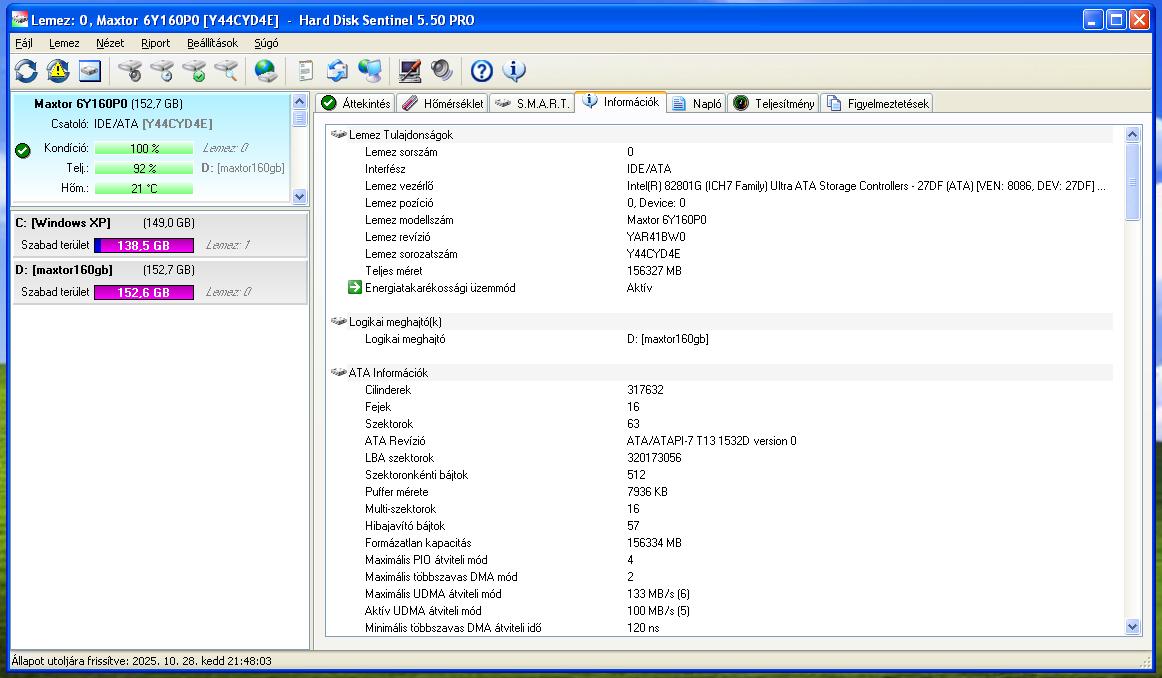
Task: Click the refresh toolbar icon
Action: pos(26,71)
